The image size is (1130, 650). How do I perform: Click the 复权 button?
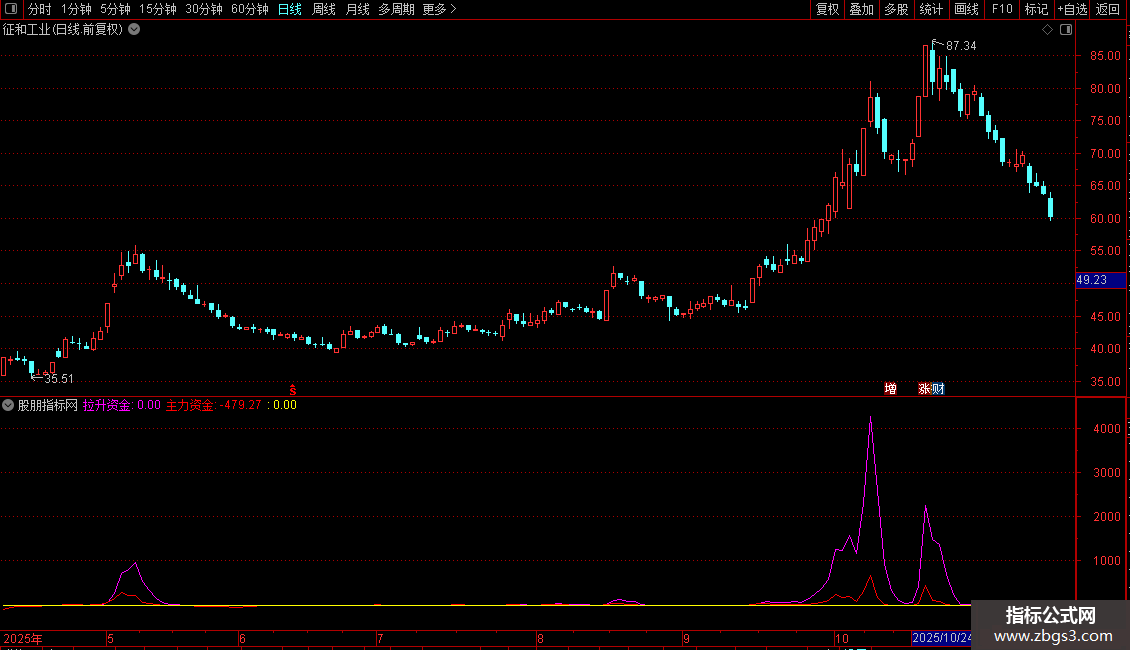tap(827, 9)
